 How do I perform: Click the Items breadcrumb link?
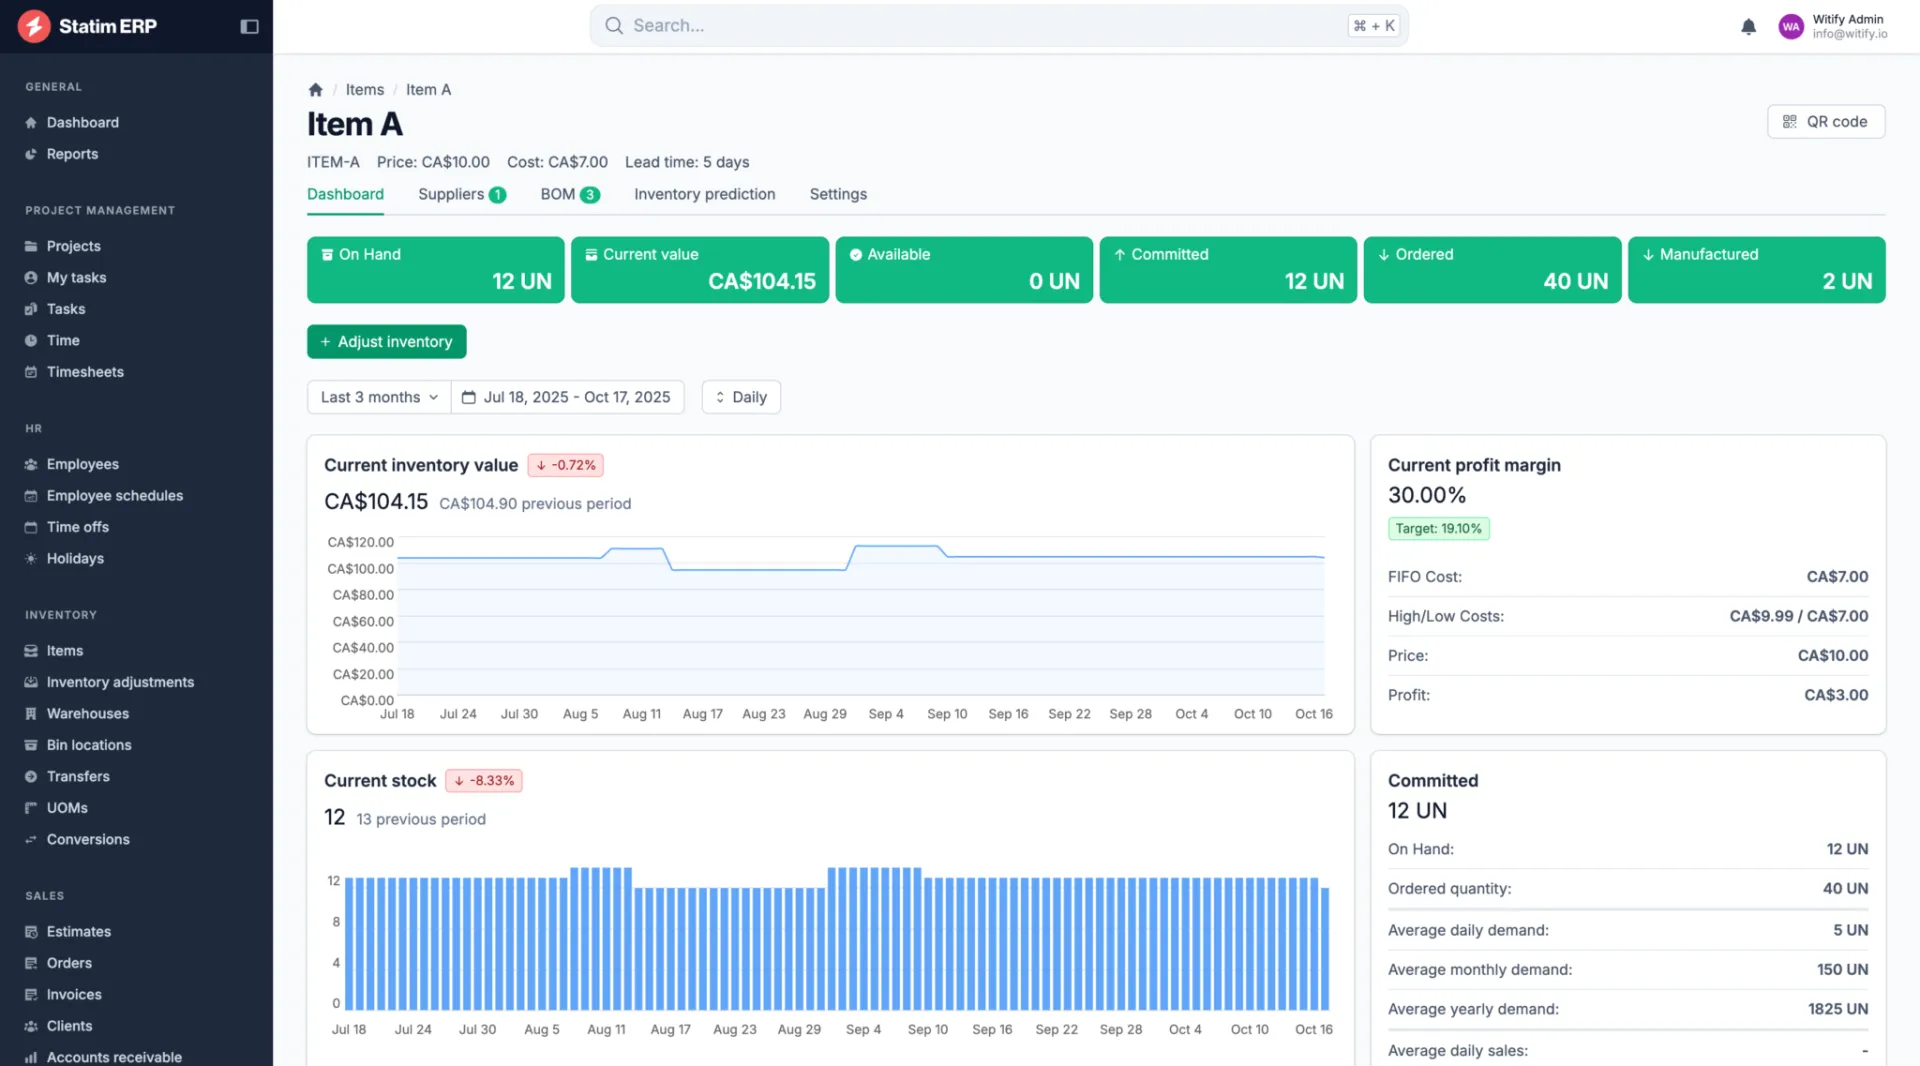(365, 90)
